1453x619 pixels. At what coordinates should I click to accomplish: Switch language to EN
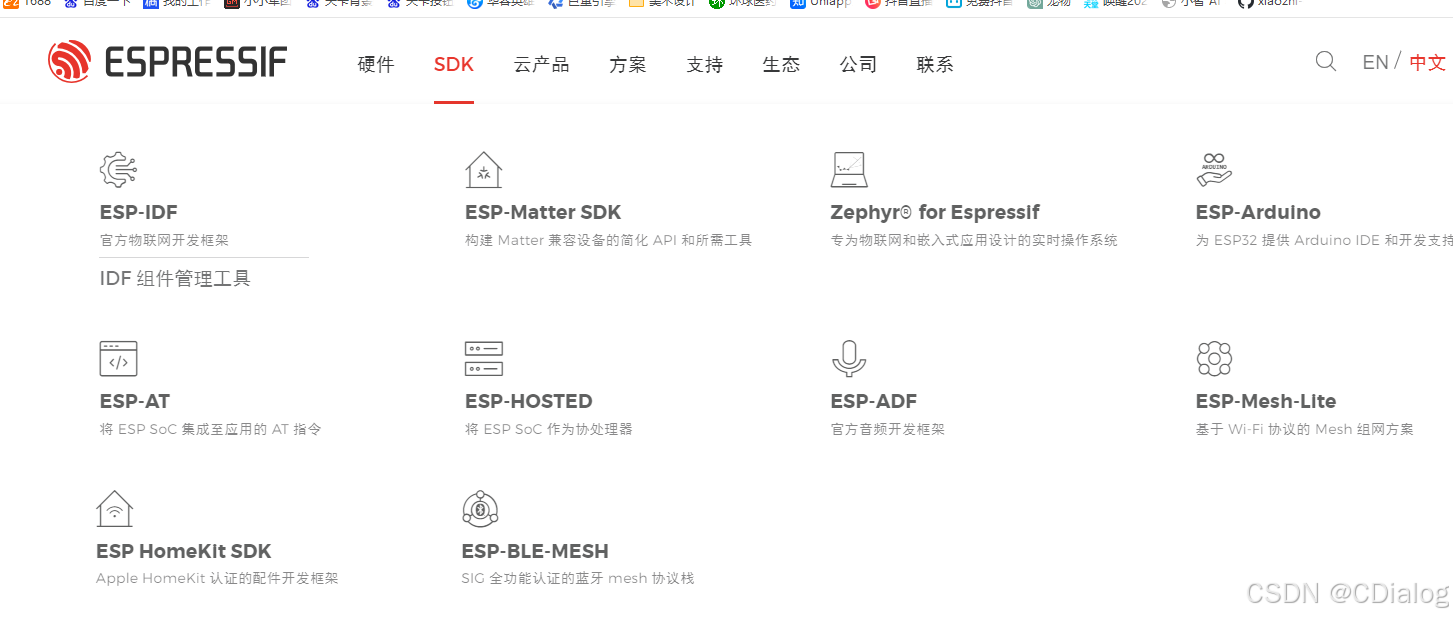coord(1375,62)
